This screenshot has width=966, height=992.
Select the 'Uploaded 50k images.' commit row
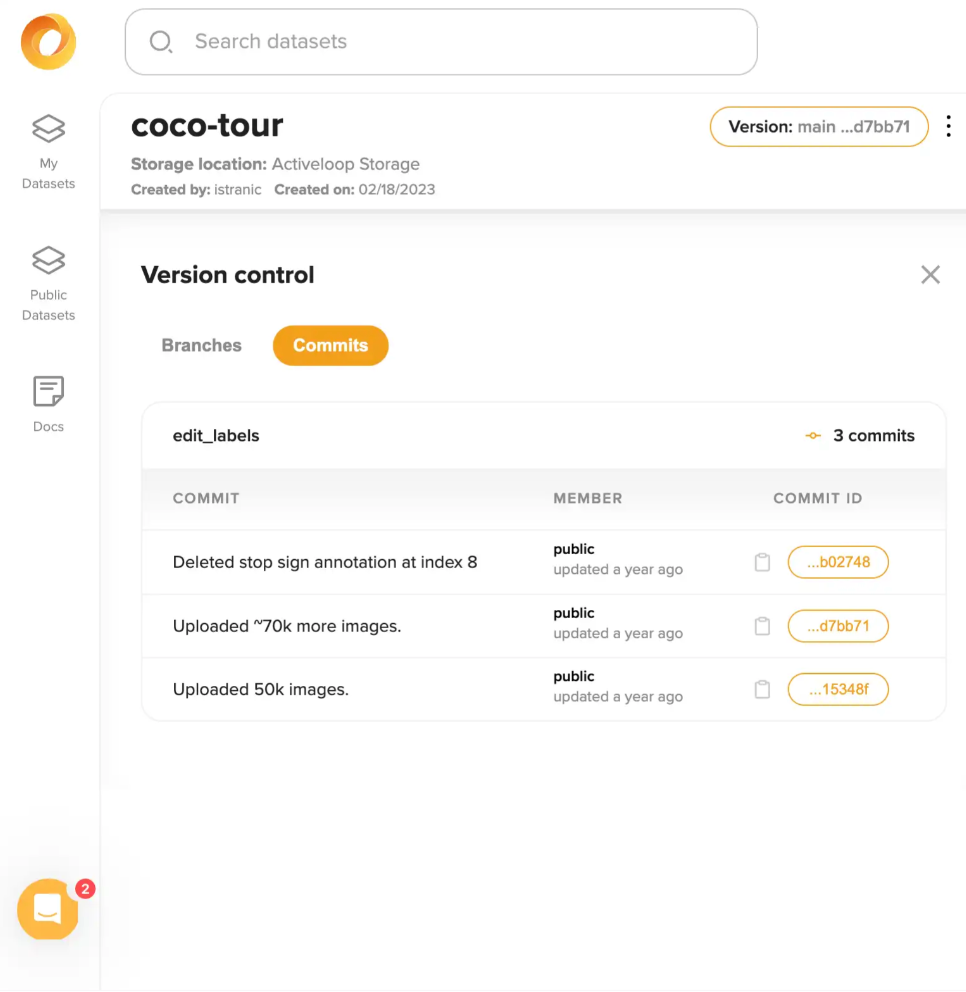[261, 689]
